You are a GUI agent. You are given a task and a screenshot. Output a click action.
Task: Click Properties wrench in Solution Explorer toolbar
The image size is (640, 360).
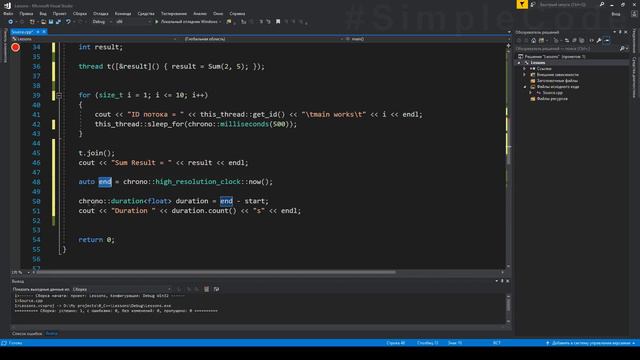click(599, 40)
